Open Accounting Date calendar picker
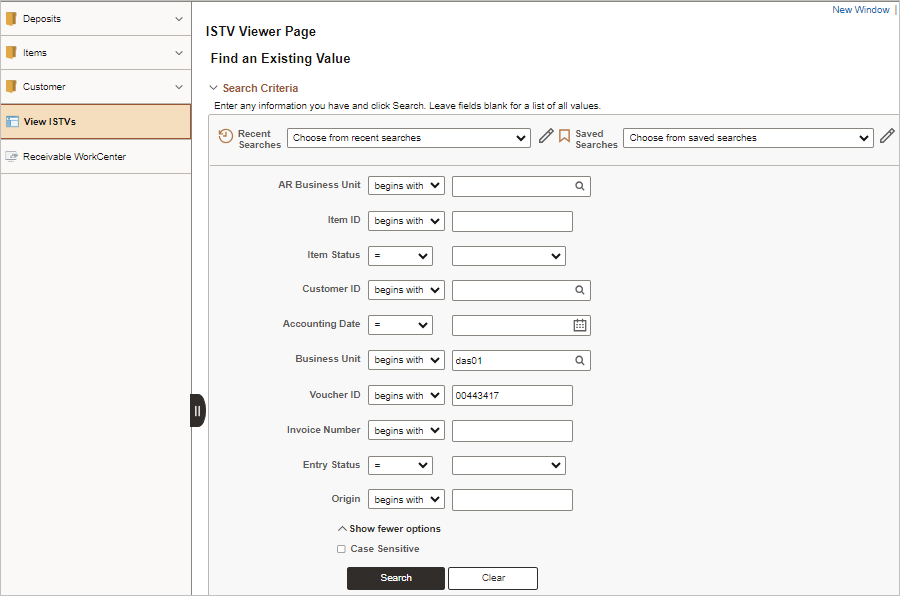 tap(580, 325)
